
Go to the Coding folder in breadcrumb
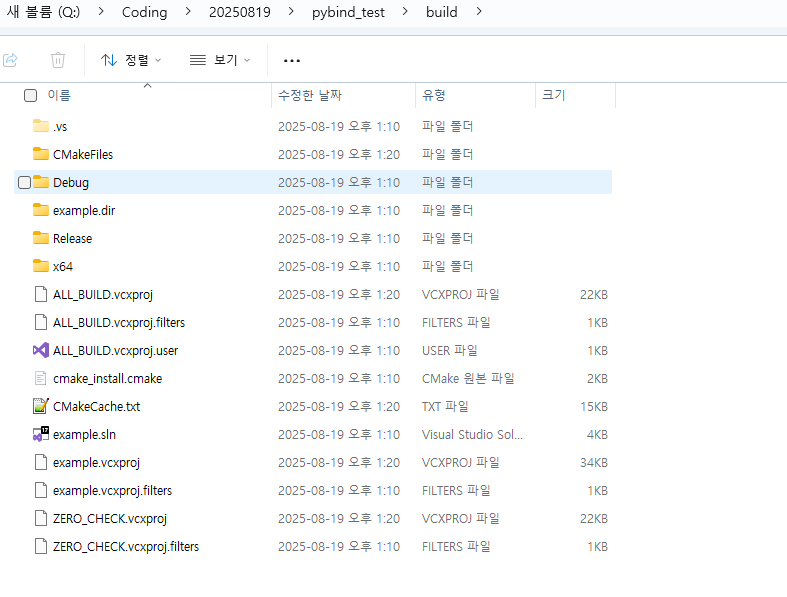[145, 12]
